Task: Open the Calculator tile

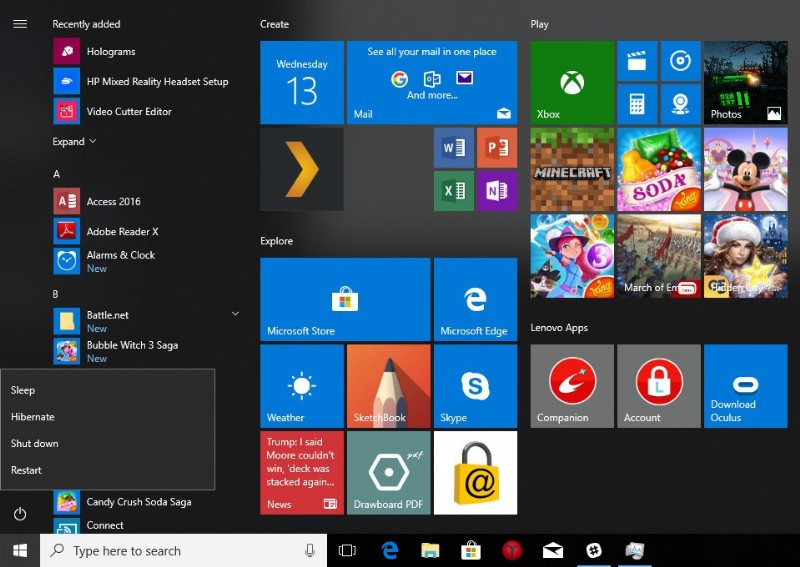Action: coord(637,104)
